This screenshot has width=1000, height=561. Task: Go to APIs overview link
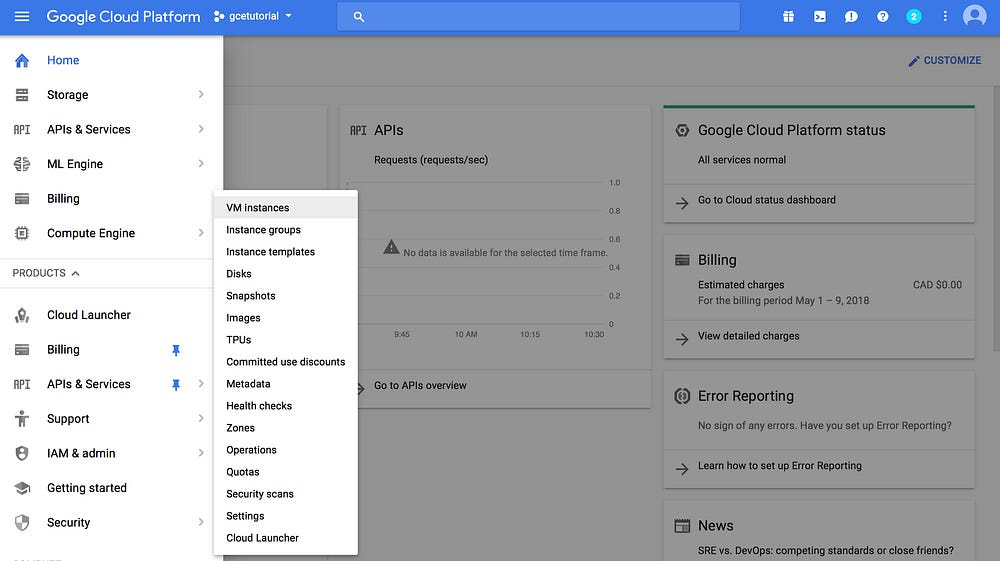[420, 386]
